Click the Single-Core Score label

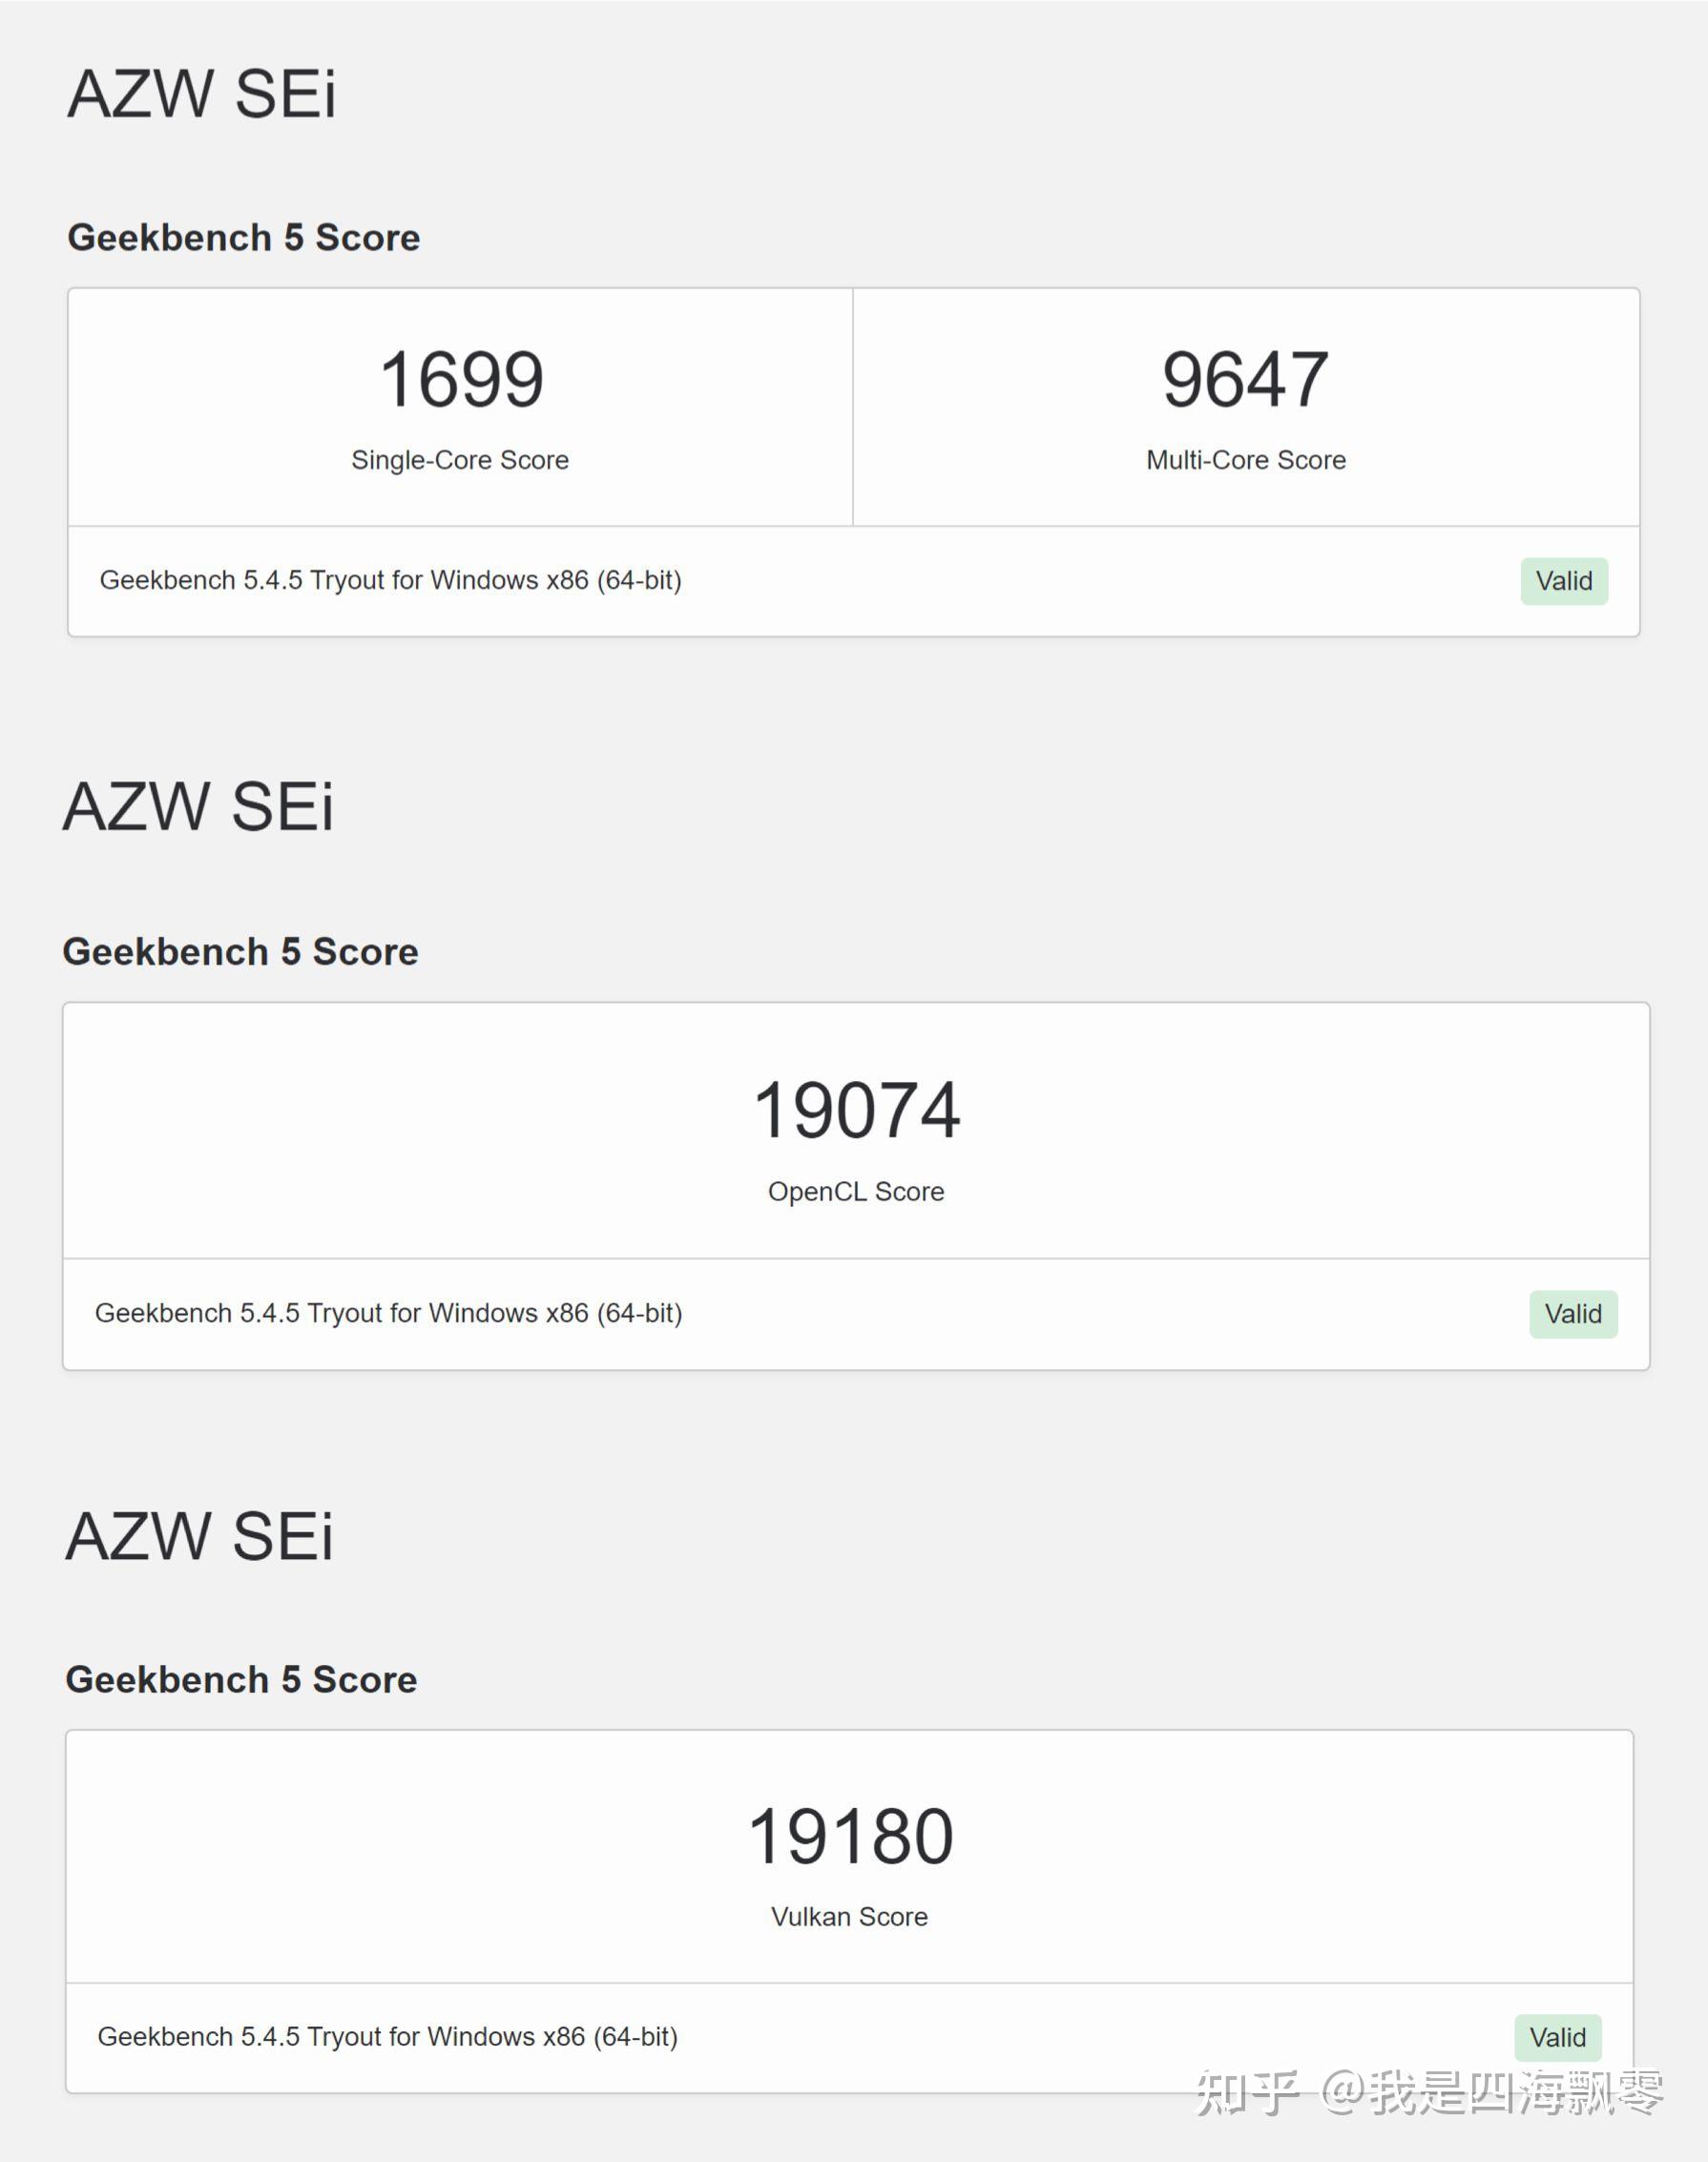pyautogui.click(x=460, y=460)
